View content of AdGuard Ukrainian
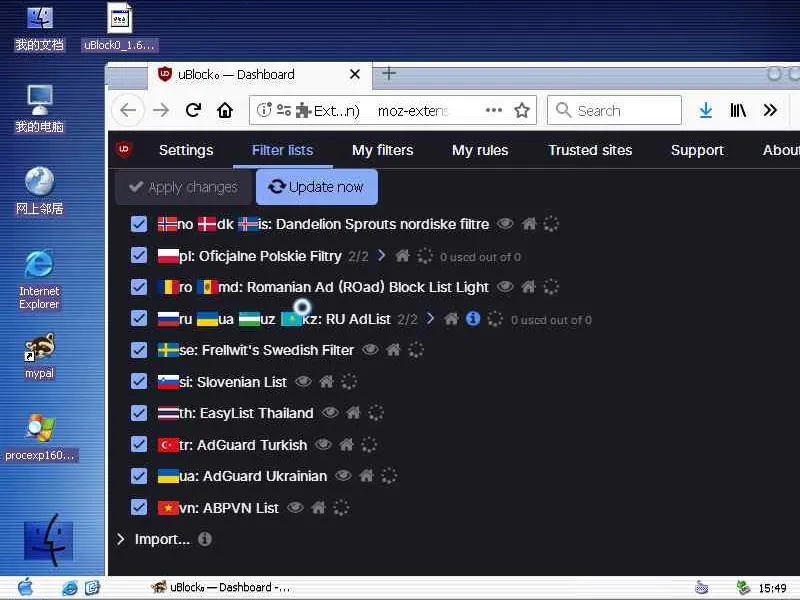The width and height of the screenshot is (800, 600). [x=343, y=476]
